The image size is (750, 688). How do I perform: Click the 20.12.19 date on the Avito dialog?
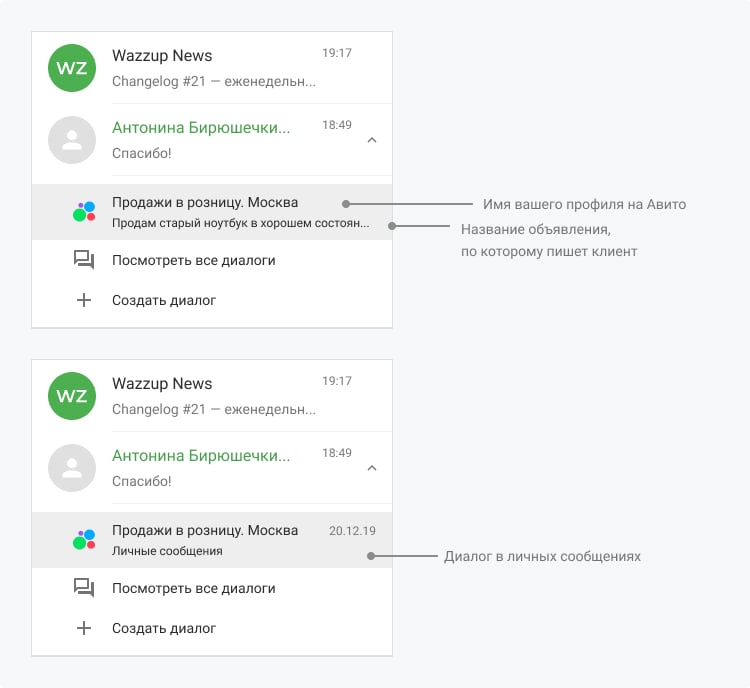(353, 531)
